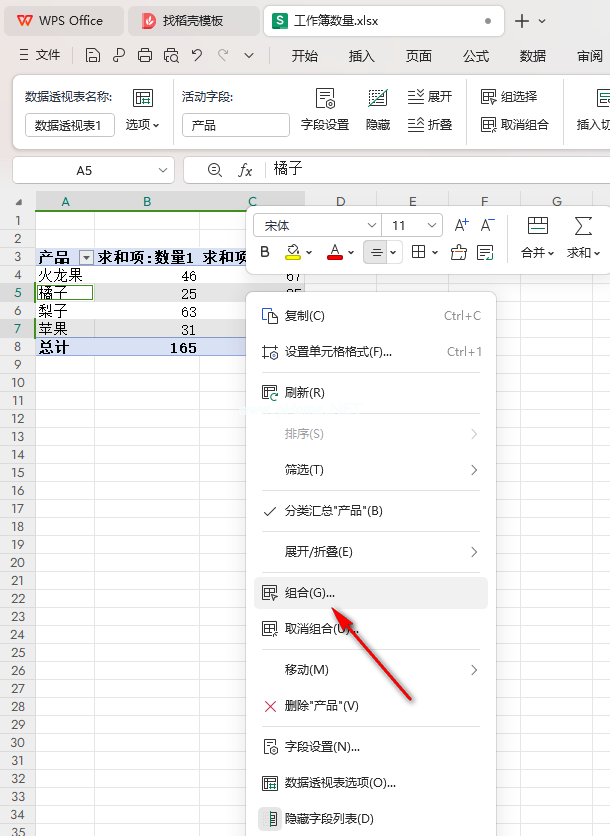The height and width of the screenshot is (836, 610).
Task: Toggle 隐藏字段列表(D) menu item
Action: tap(371, 818)
